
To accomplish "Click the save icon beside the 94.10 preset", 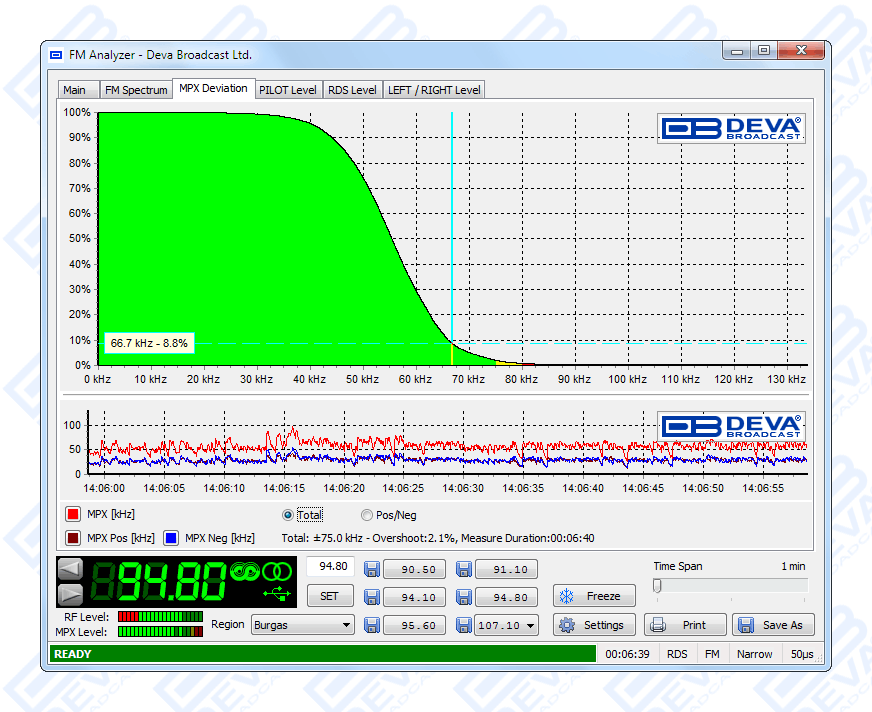I will click(372, 598).
